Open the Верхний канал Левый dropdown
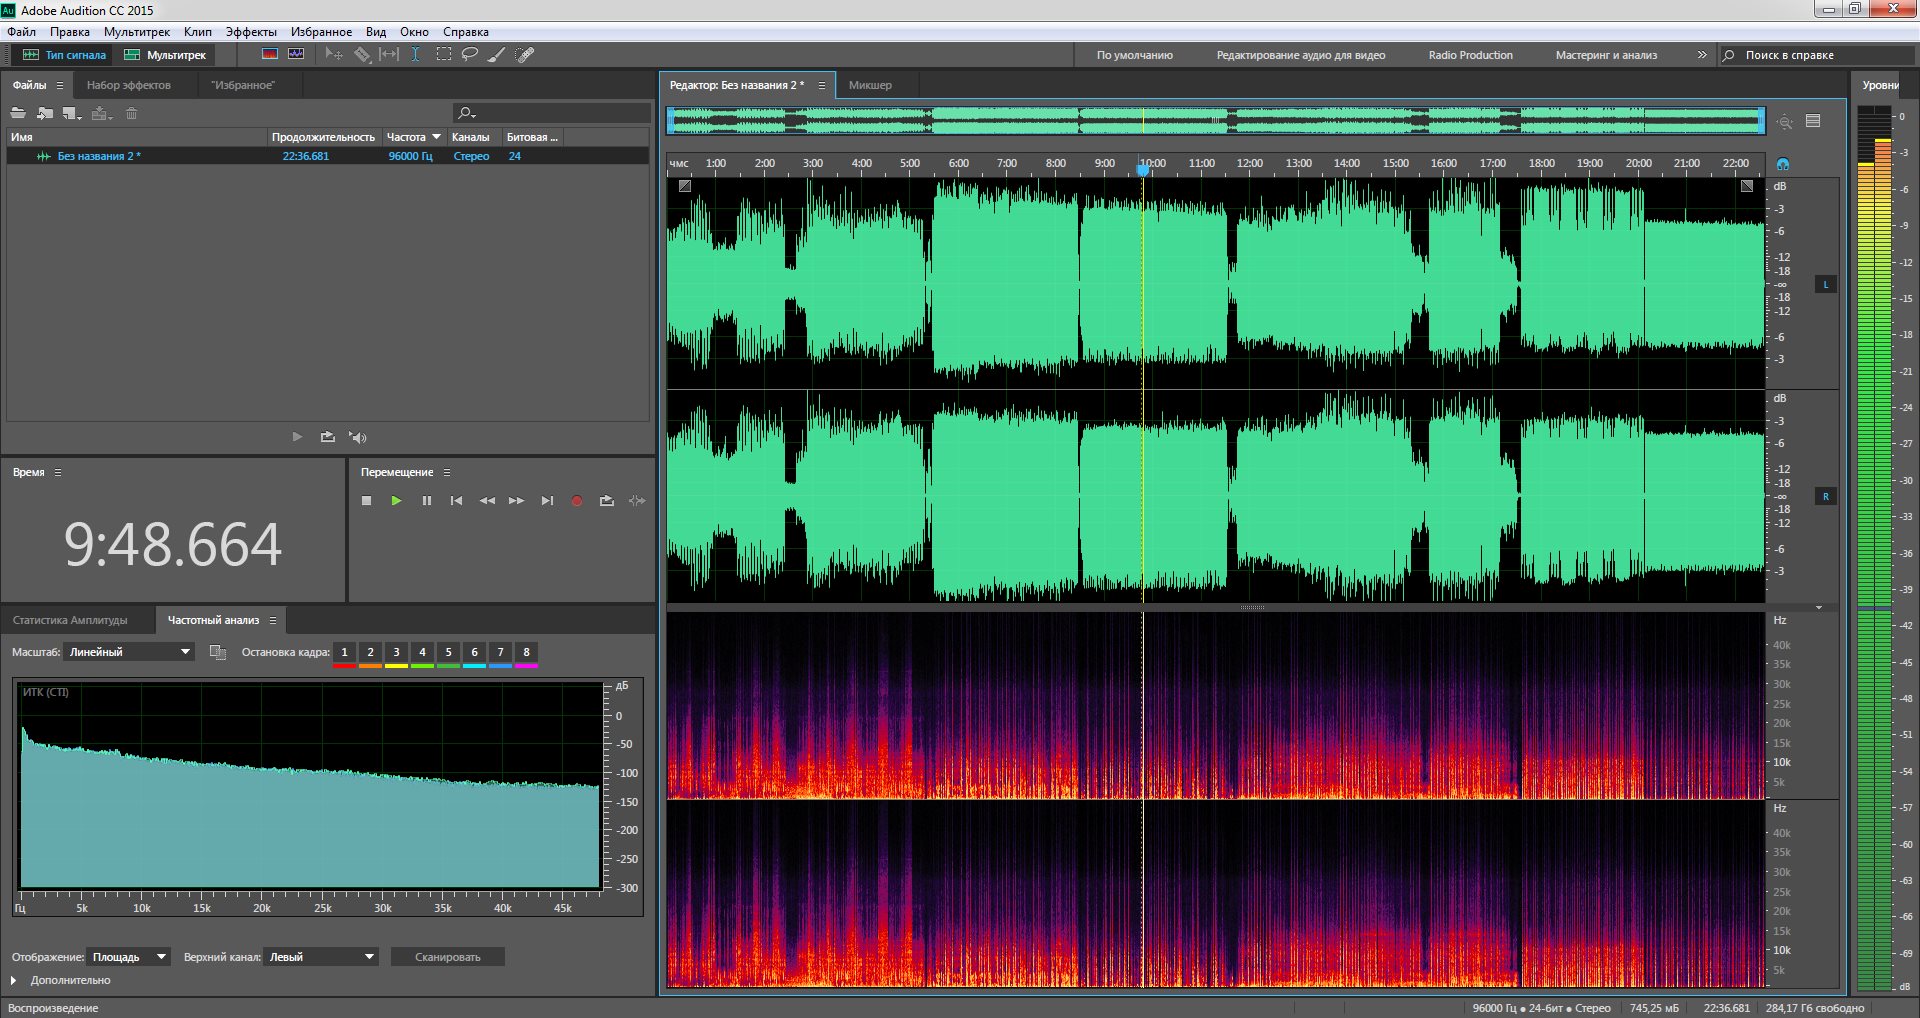 coord(321,957)
